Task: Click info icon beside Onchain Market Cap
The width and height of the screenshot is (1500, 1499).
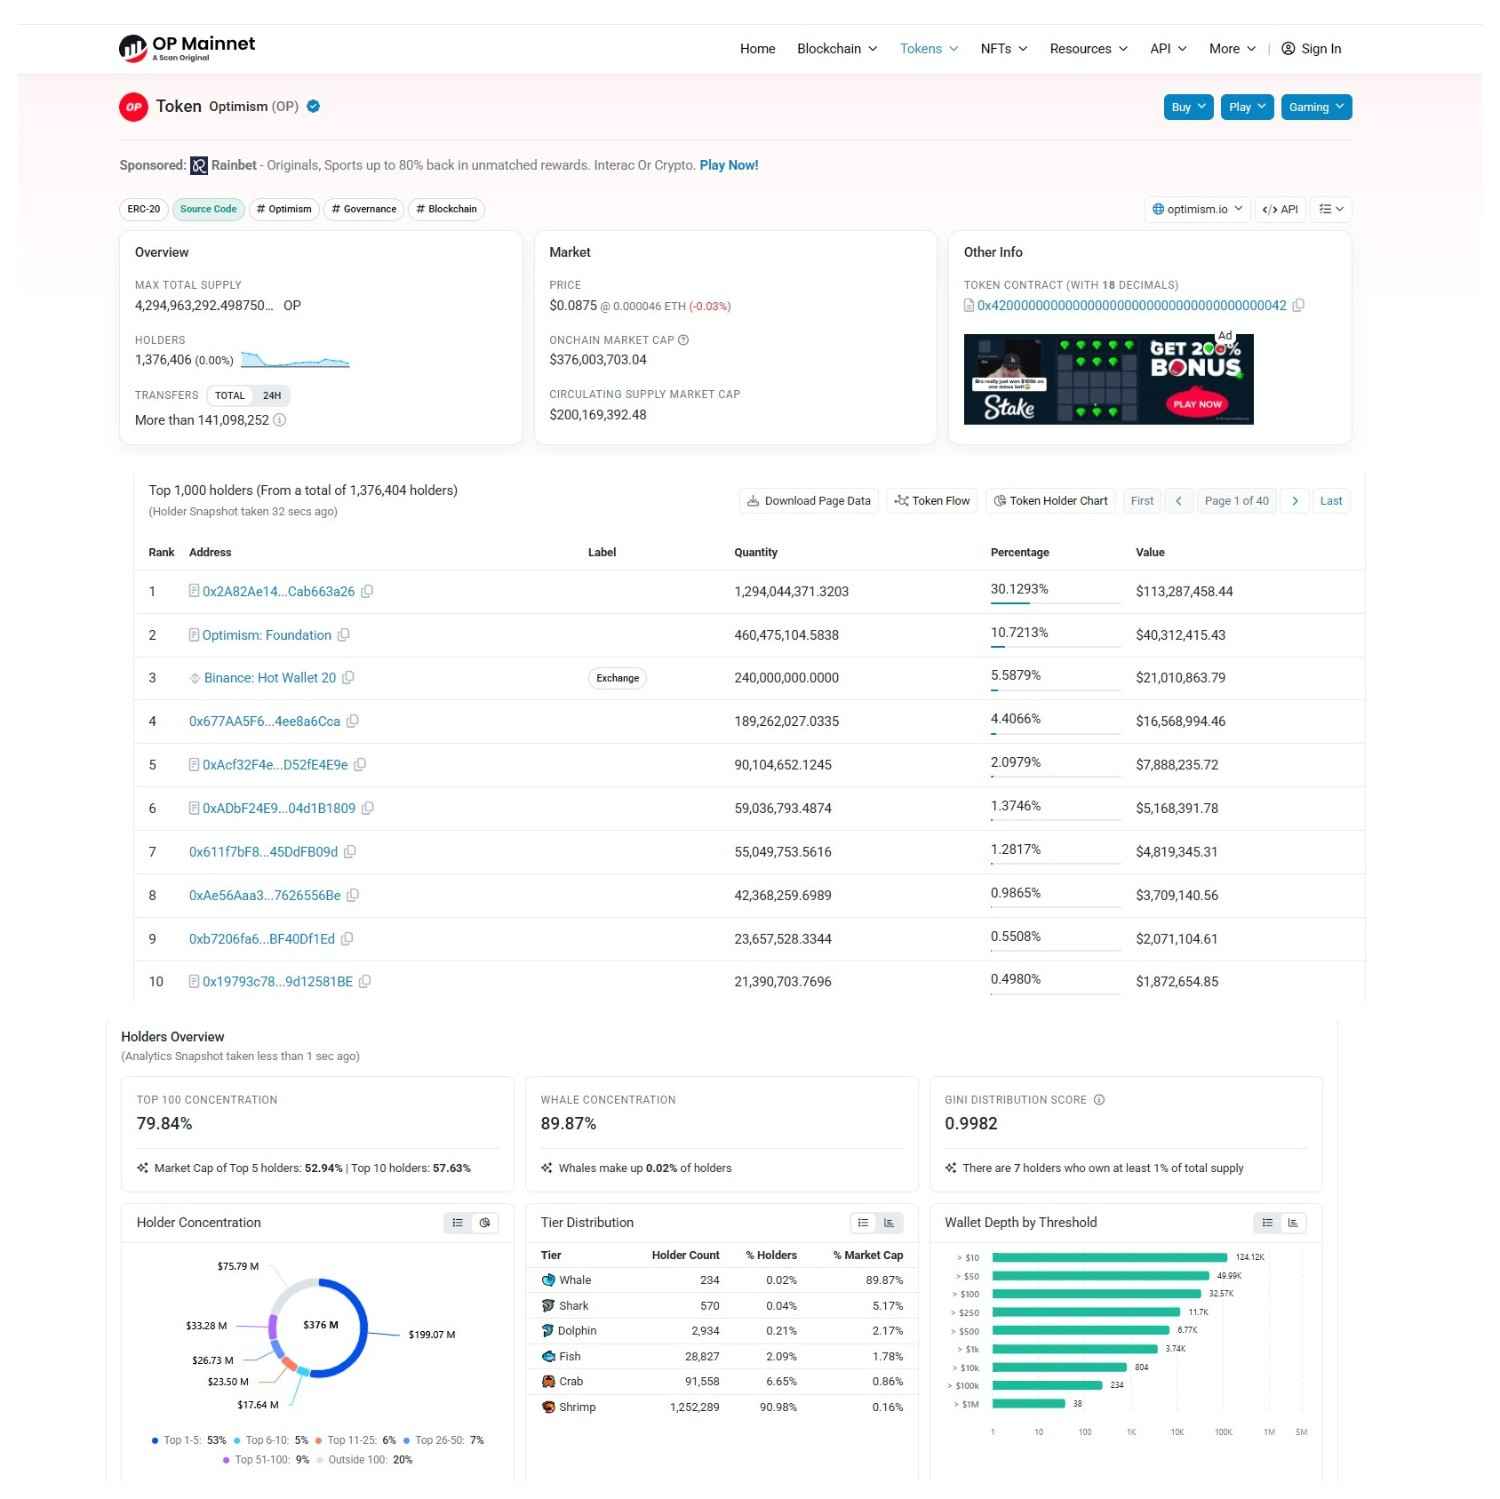Action: pos(683,340)
